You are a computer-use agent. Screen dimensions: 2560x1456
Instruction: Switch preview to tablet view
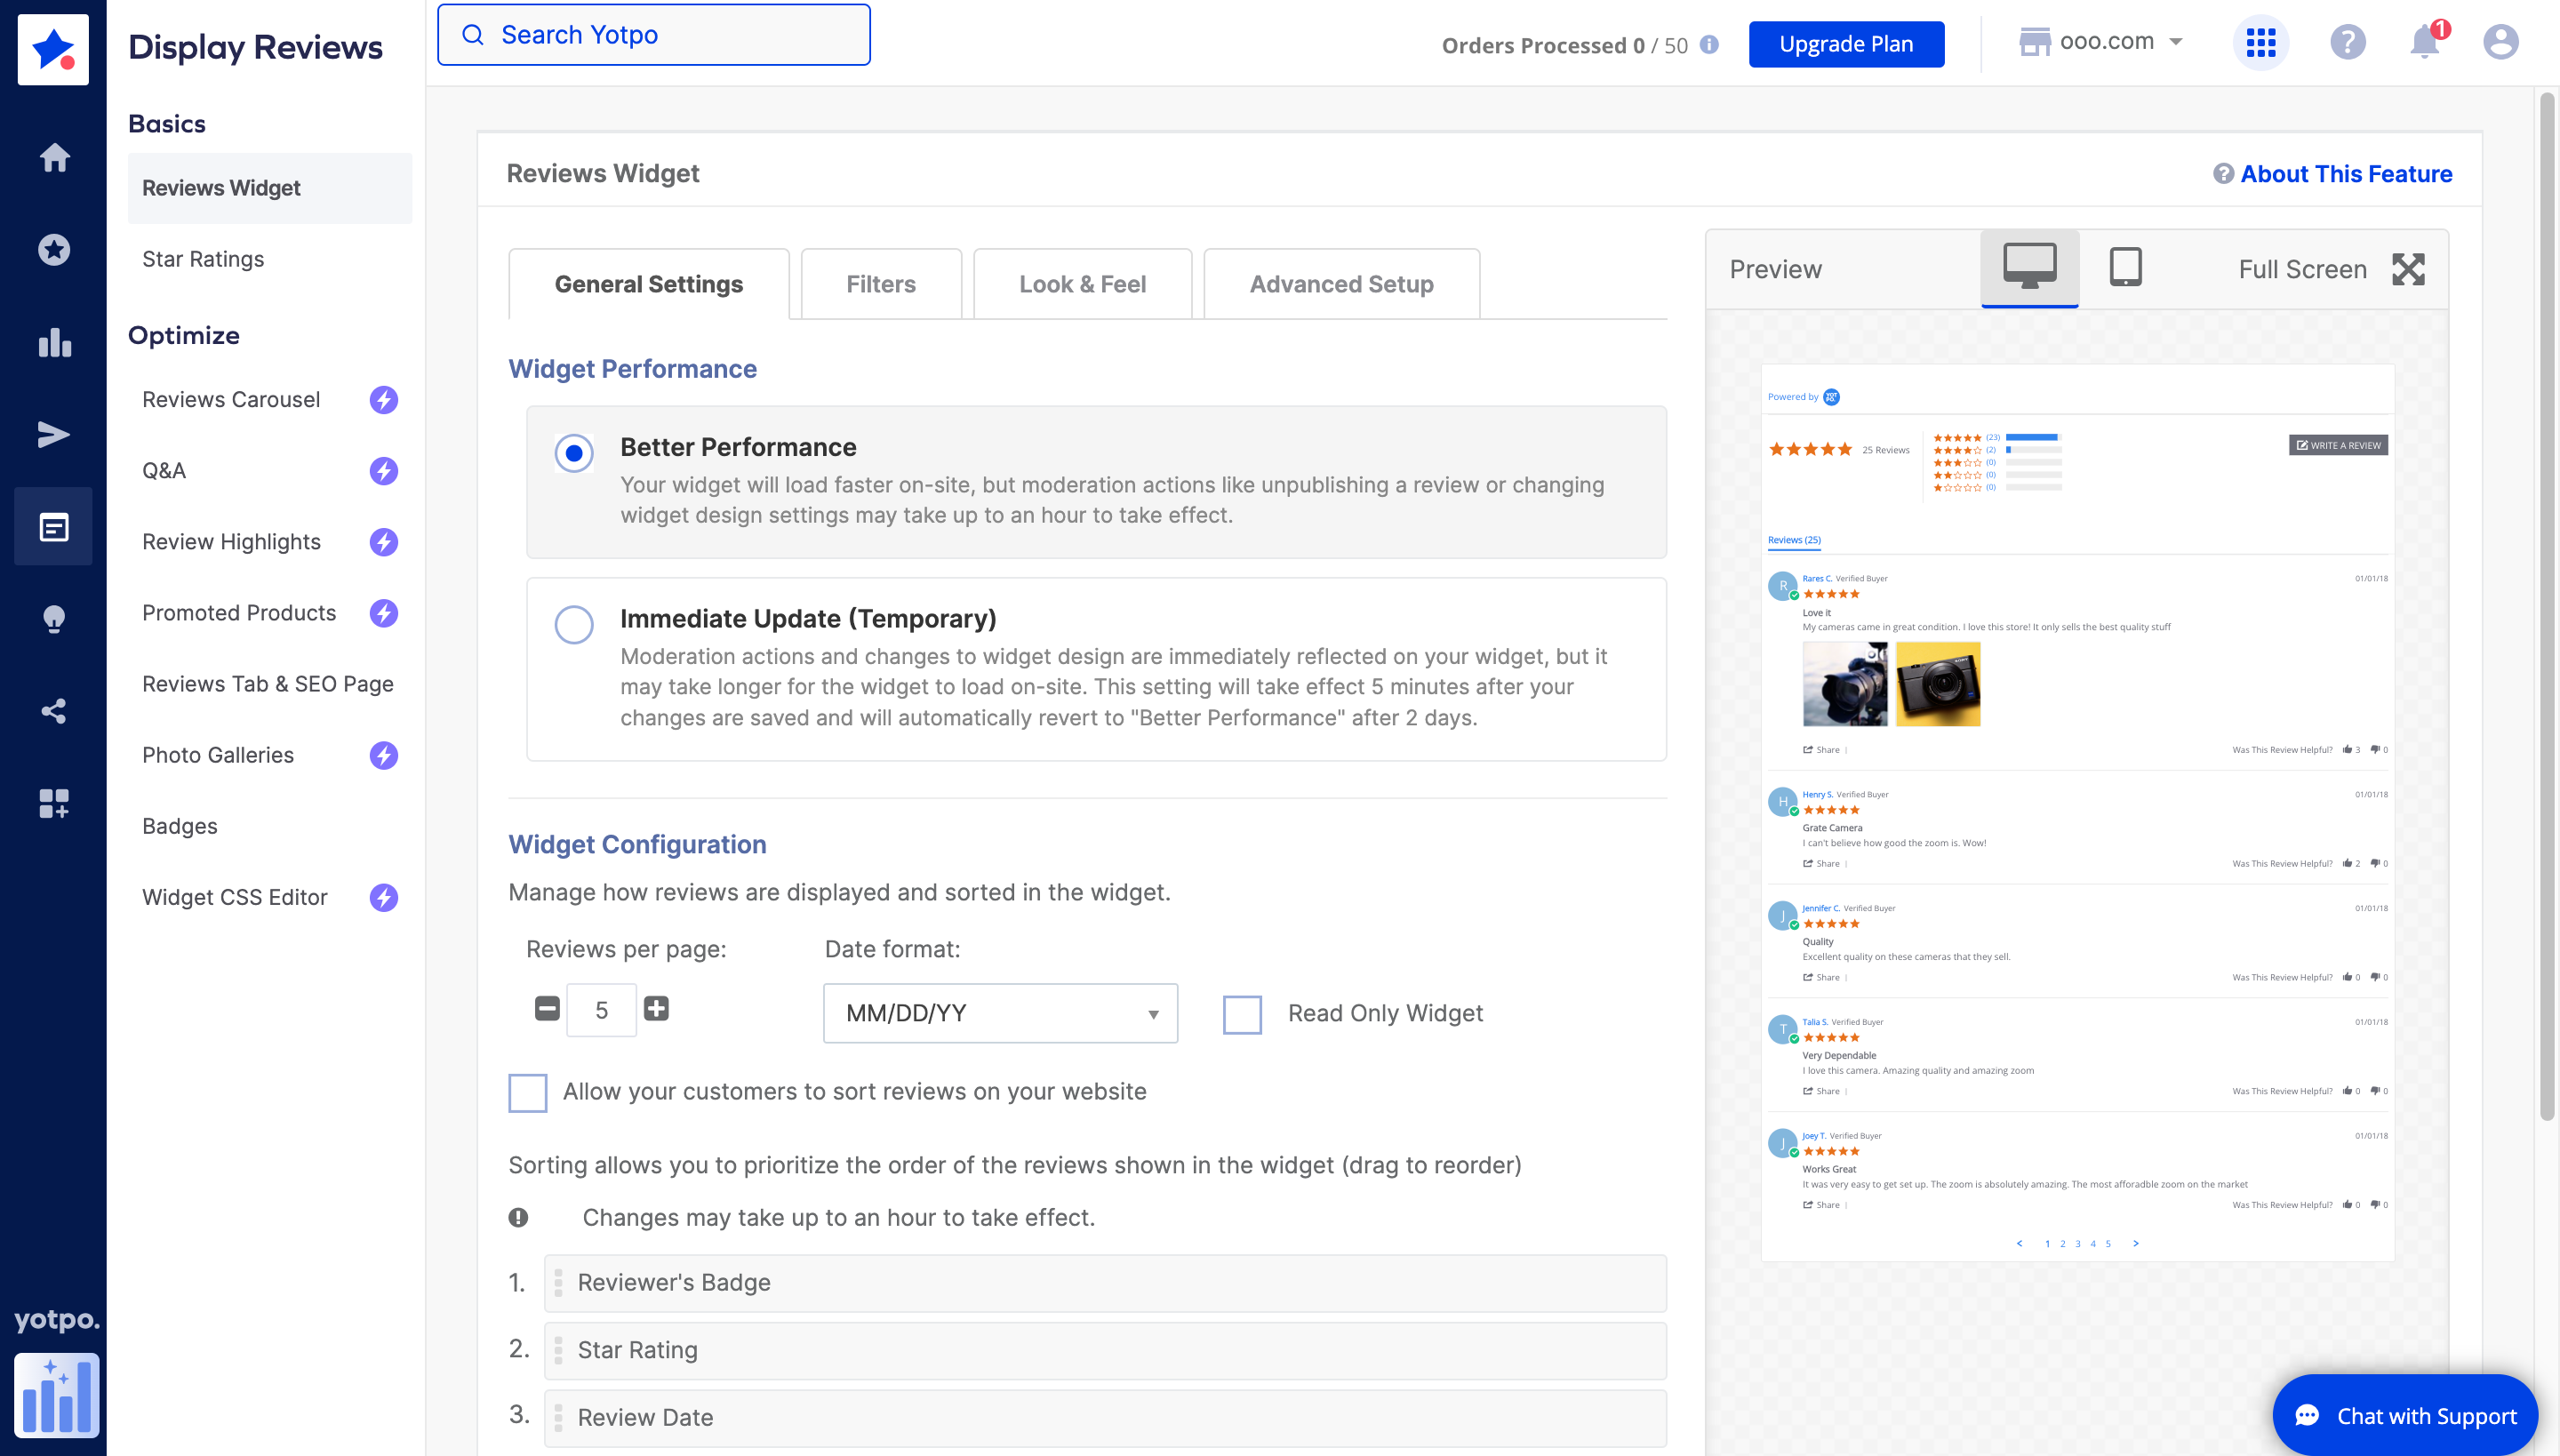click(x=2126, y=267)
